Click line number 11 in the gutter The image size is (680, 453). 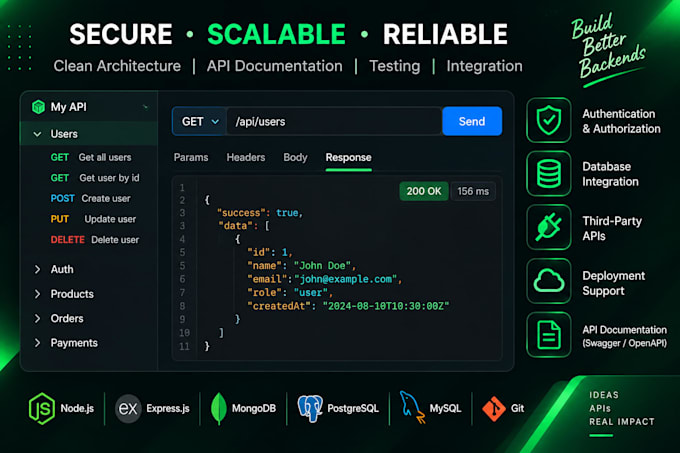(x=184, y=346)
